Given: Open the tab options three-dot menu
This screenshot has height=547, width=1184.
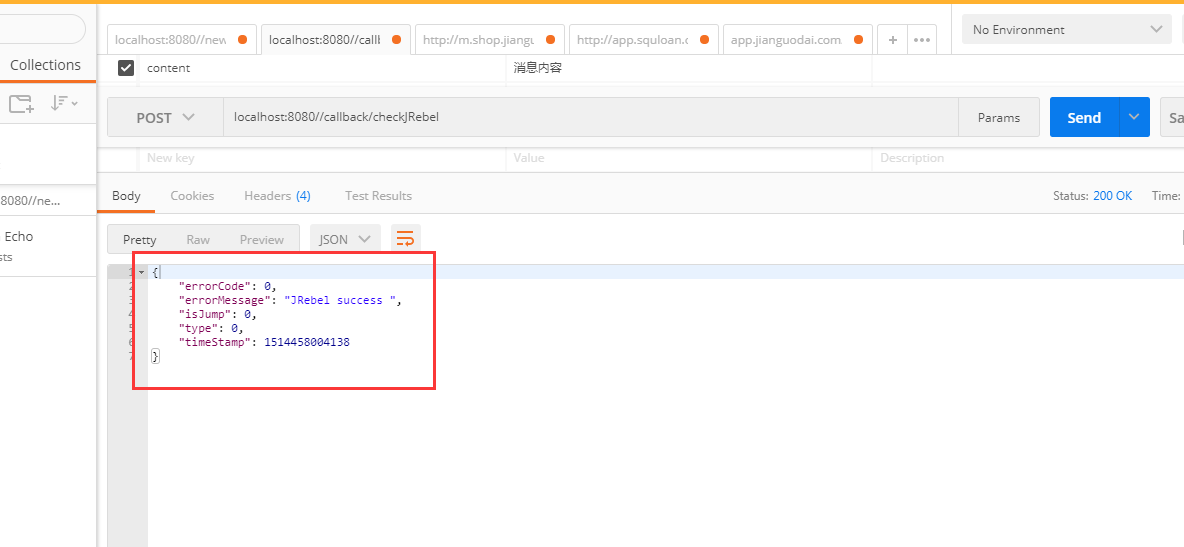Looking at the screenshot, I should pyautogui.click(x=922, y=40).
